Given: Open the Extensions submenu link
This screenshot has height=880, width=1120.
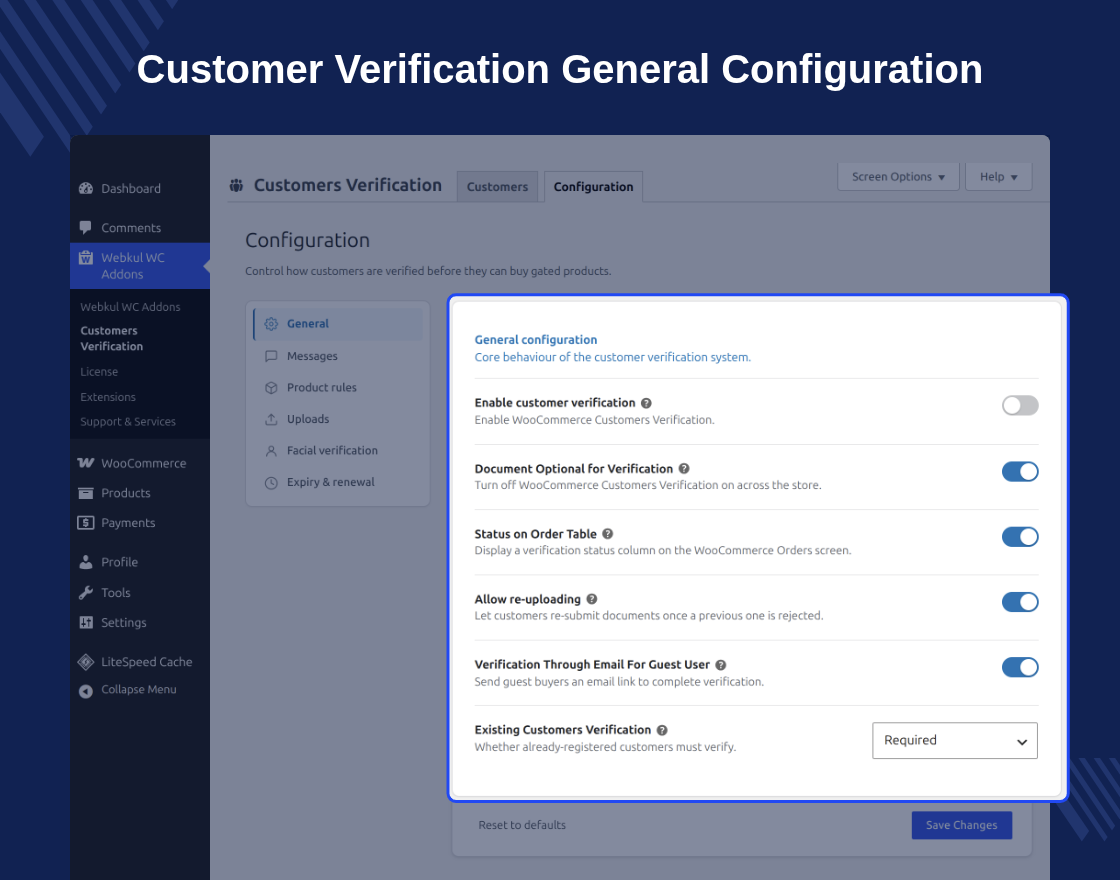Looking at the screenshot, I should 108,397.
